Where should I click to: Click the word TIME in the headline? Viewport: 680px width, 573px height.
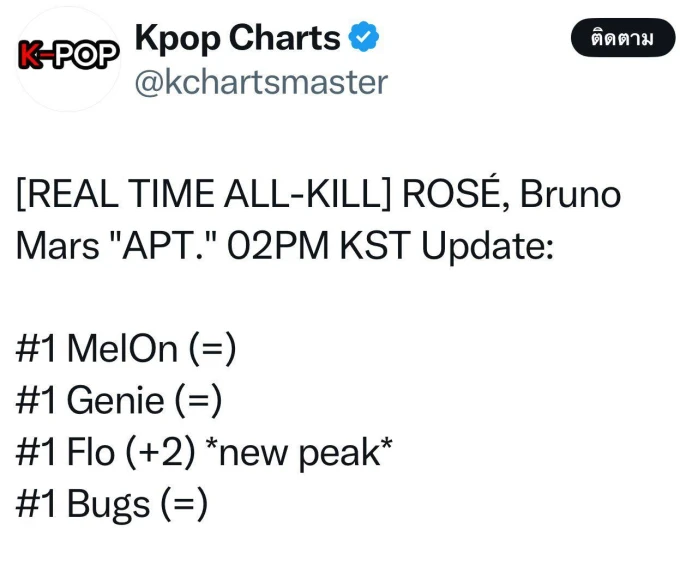tap(171, 193)
